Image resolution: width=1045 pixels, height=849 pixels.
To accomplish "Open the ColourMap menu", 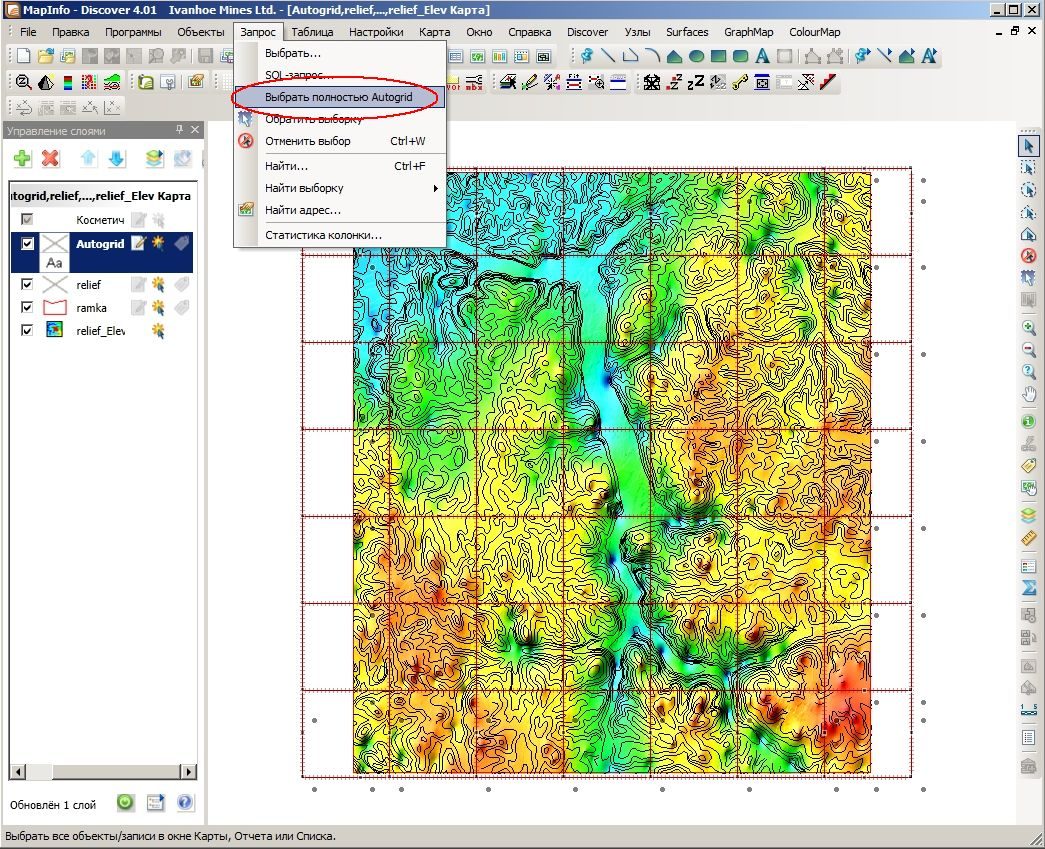I will coord(814,32).
